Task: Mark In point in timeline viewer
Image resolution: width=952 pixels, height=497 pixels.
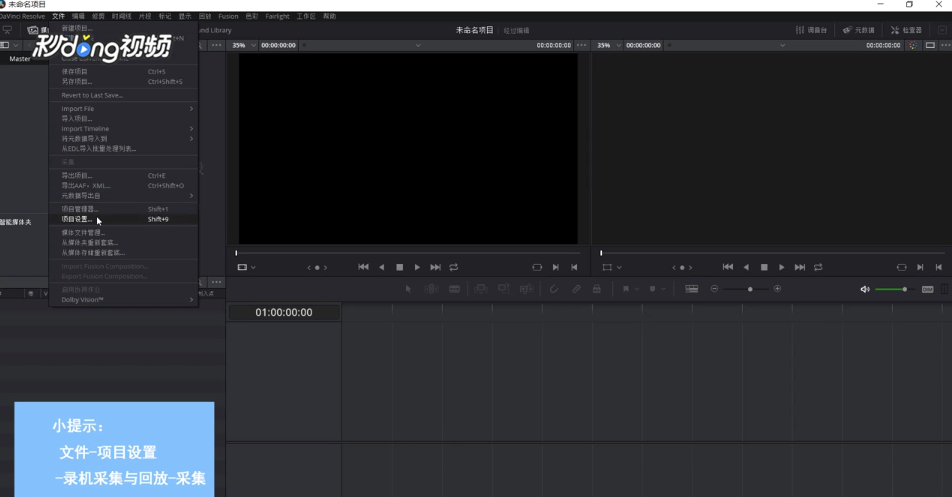Action: [x=920, y=267]
